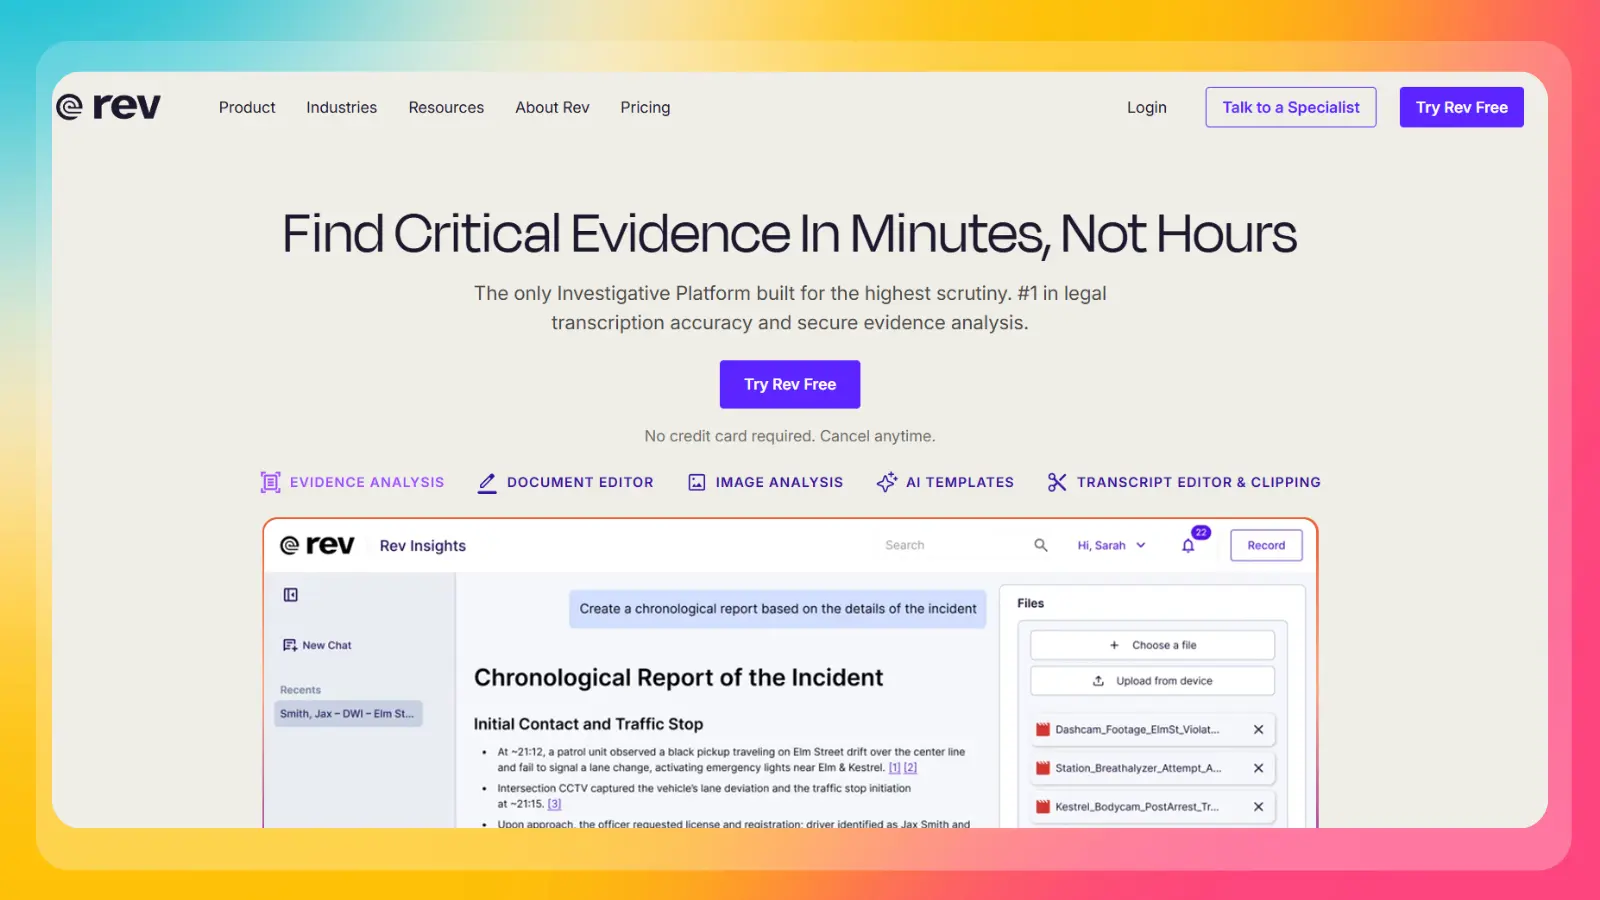
Task: Click the magnifying glass search icon
Action: pos(1041,545)
